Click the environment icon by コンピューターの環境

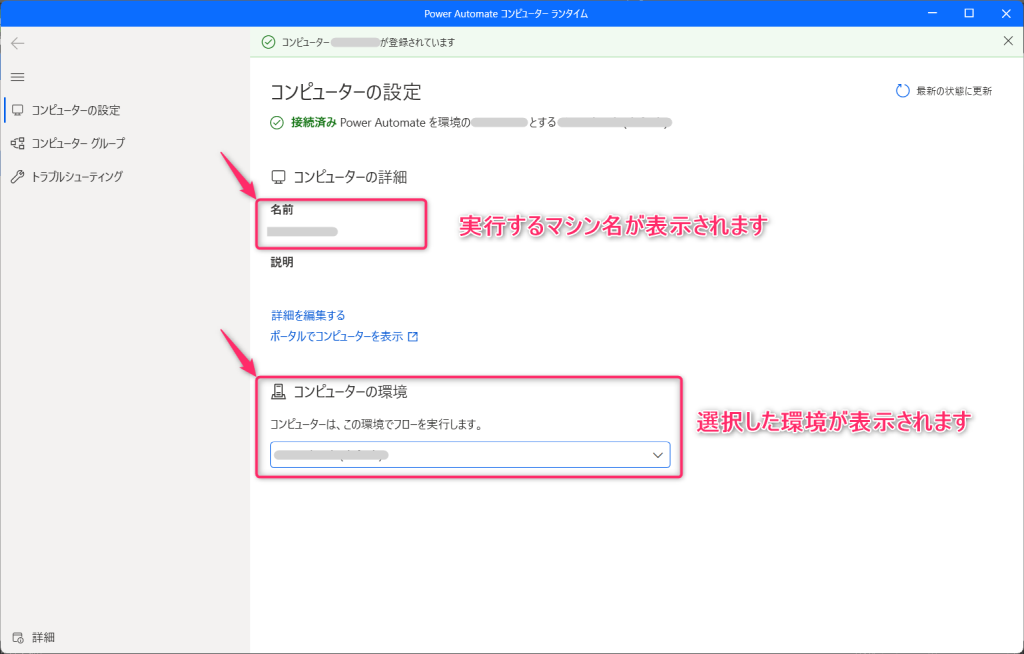point(278,392)
